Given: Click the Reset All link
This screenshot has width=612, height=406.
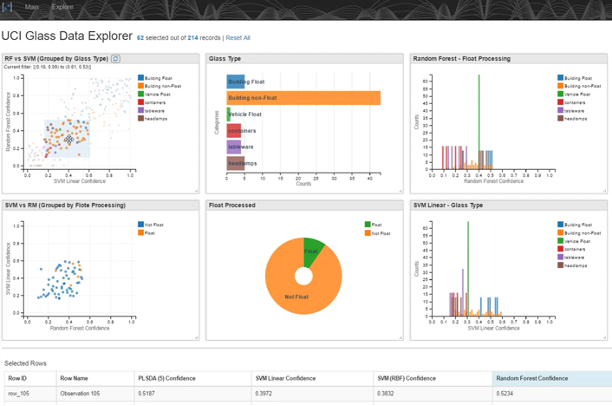Looking at the screenshot, I should coord(238,38).
